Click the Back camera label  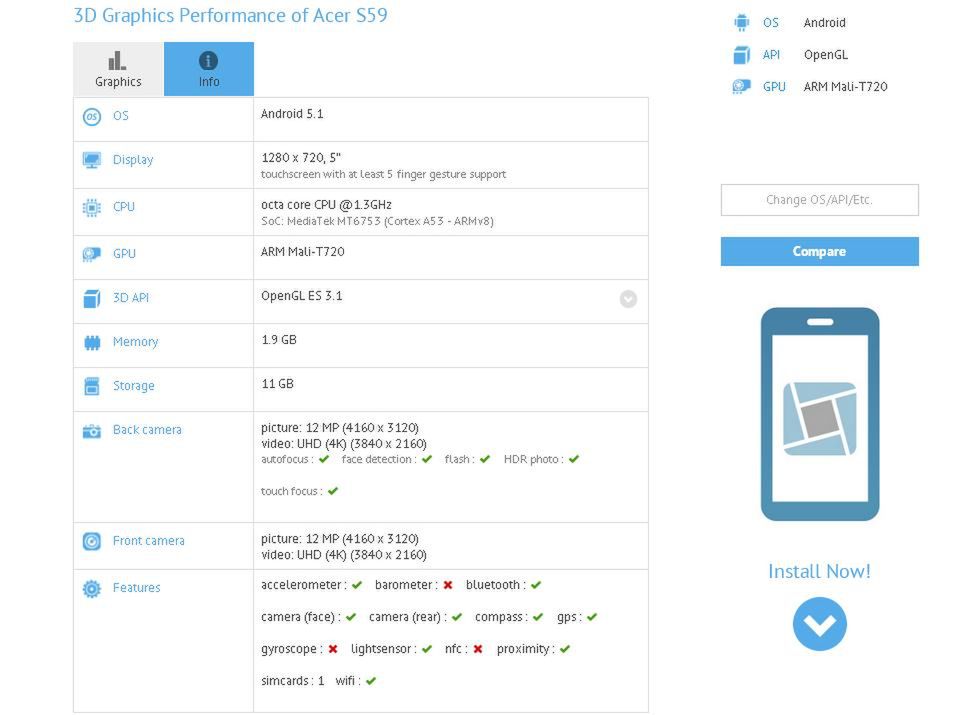(147, 430)
